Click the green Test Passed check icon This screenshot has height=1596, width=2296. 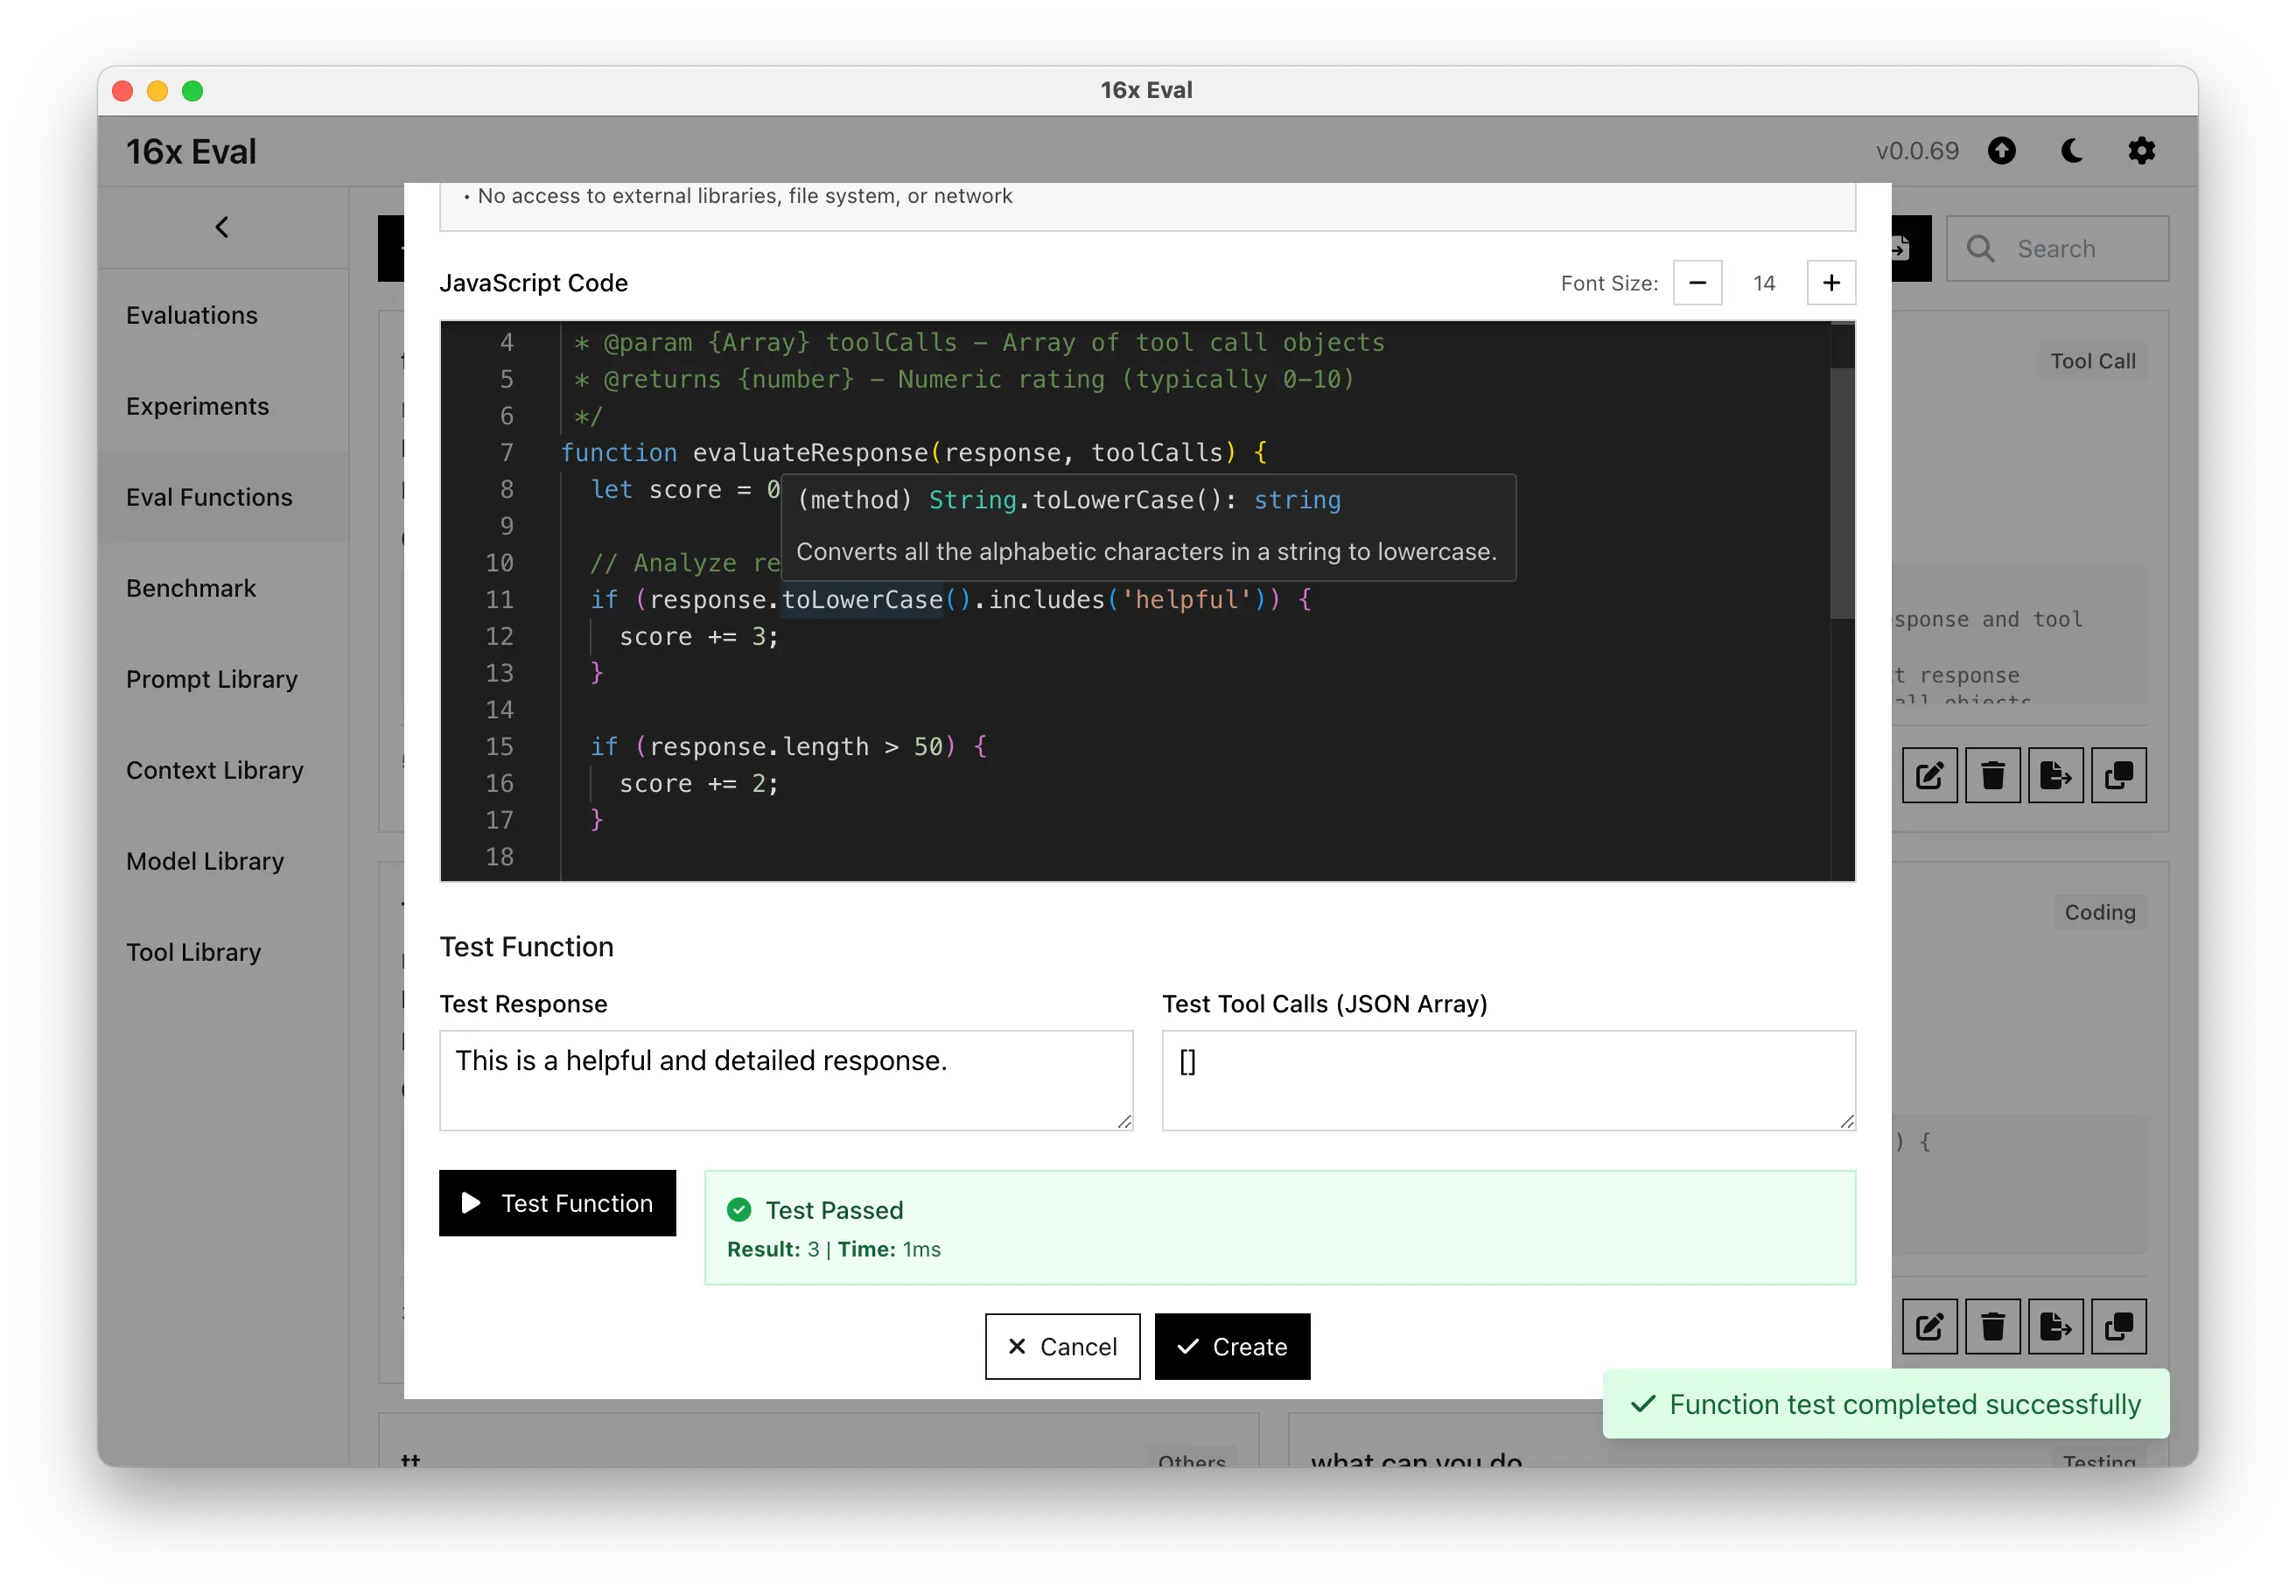pyautogui.click(x=739, y=1210)
